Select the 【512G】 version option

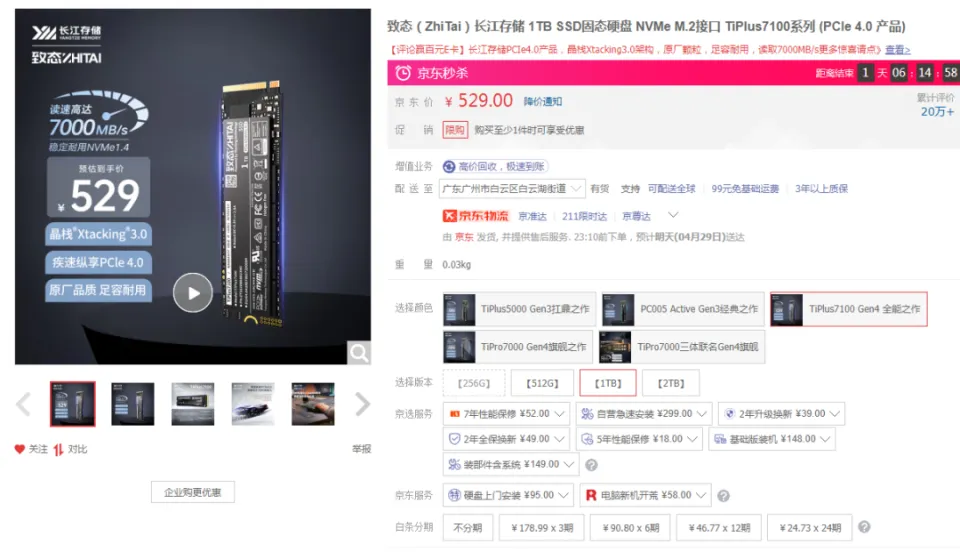542,383
